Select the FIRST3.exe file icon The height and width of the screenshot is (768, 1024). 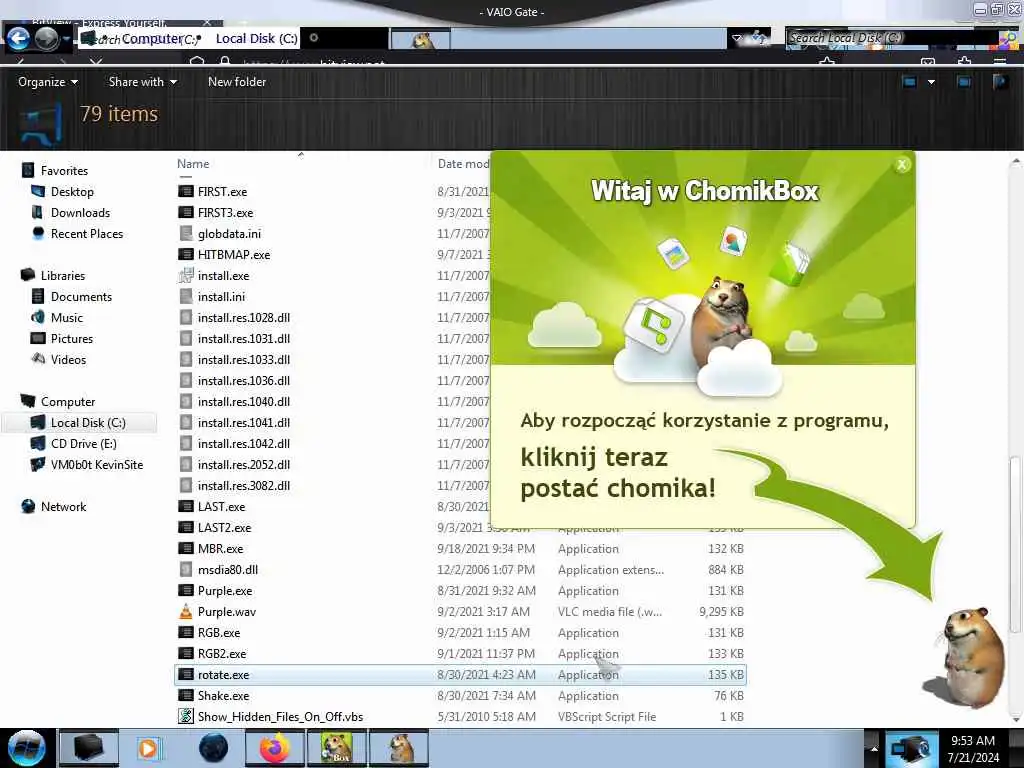click(185, 212)
